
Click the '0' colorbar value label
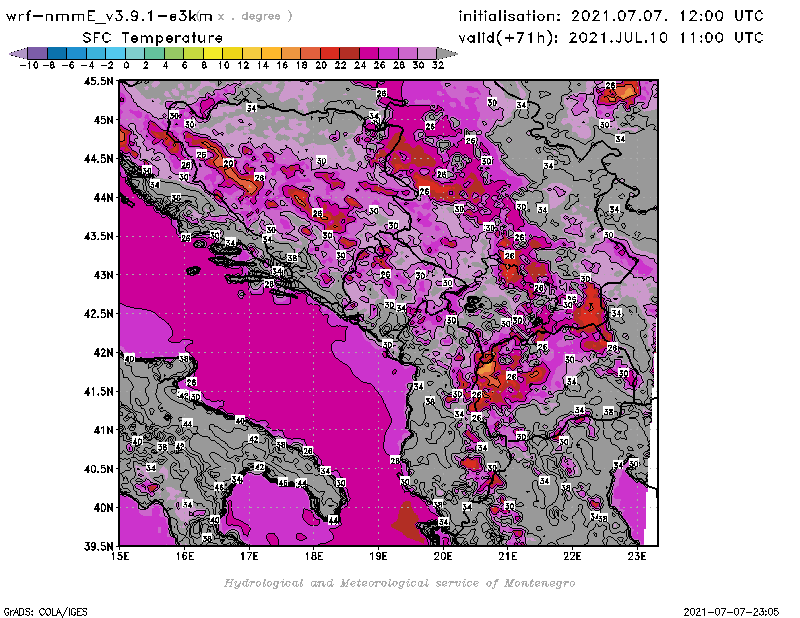coord(126,65)
